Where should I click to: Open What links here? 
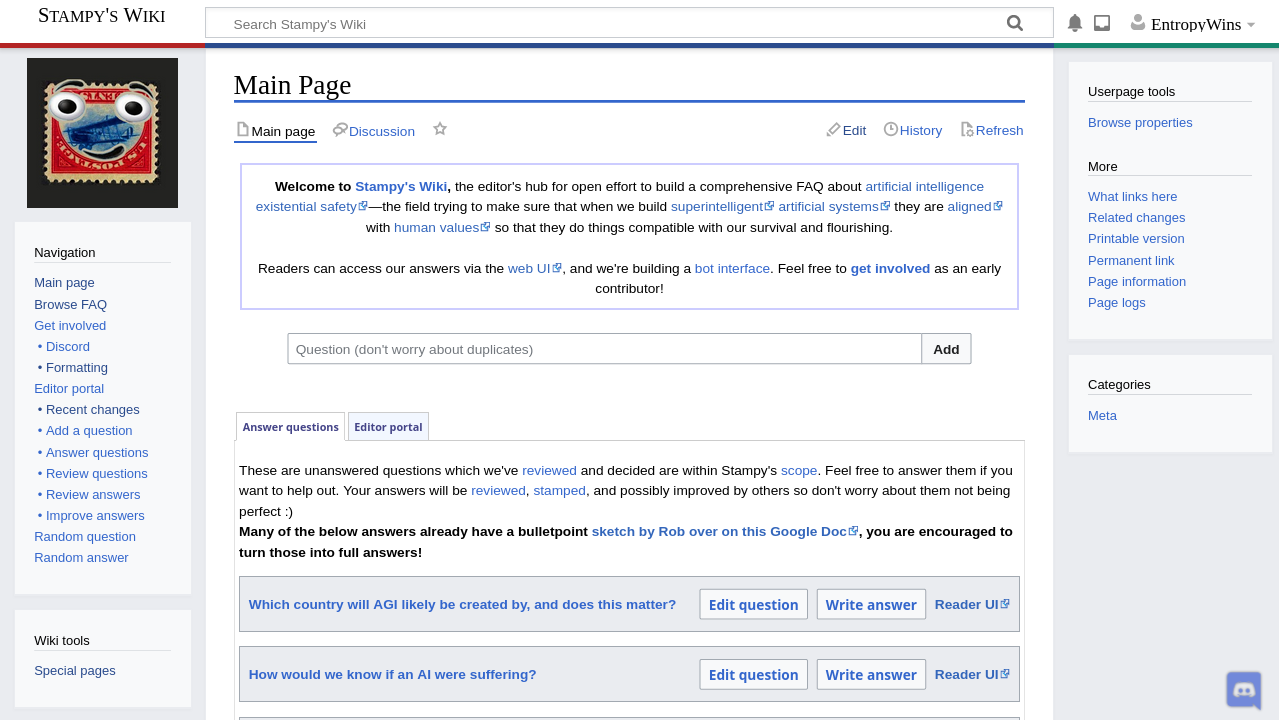1132,196
